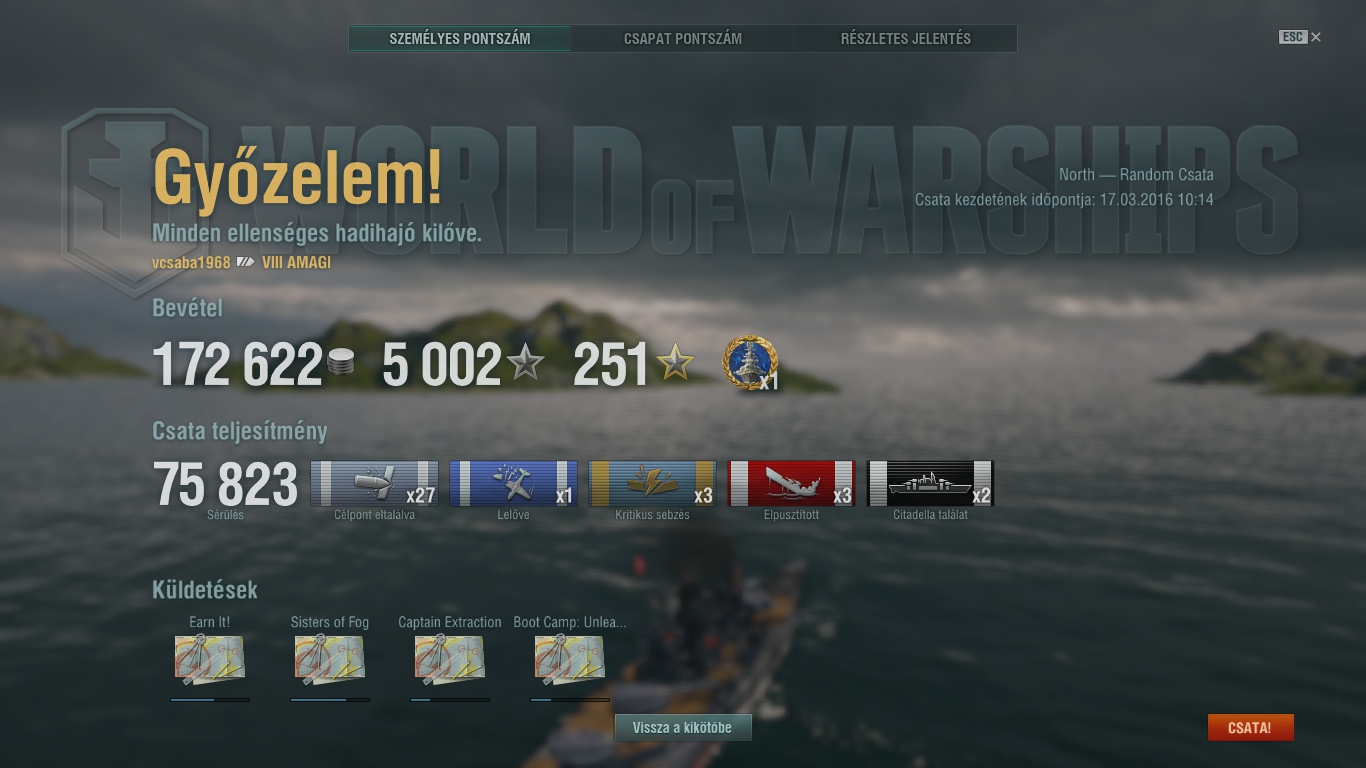Select the Kritikus sebzés ribbon

click(653, 484)
